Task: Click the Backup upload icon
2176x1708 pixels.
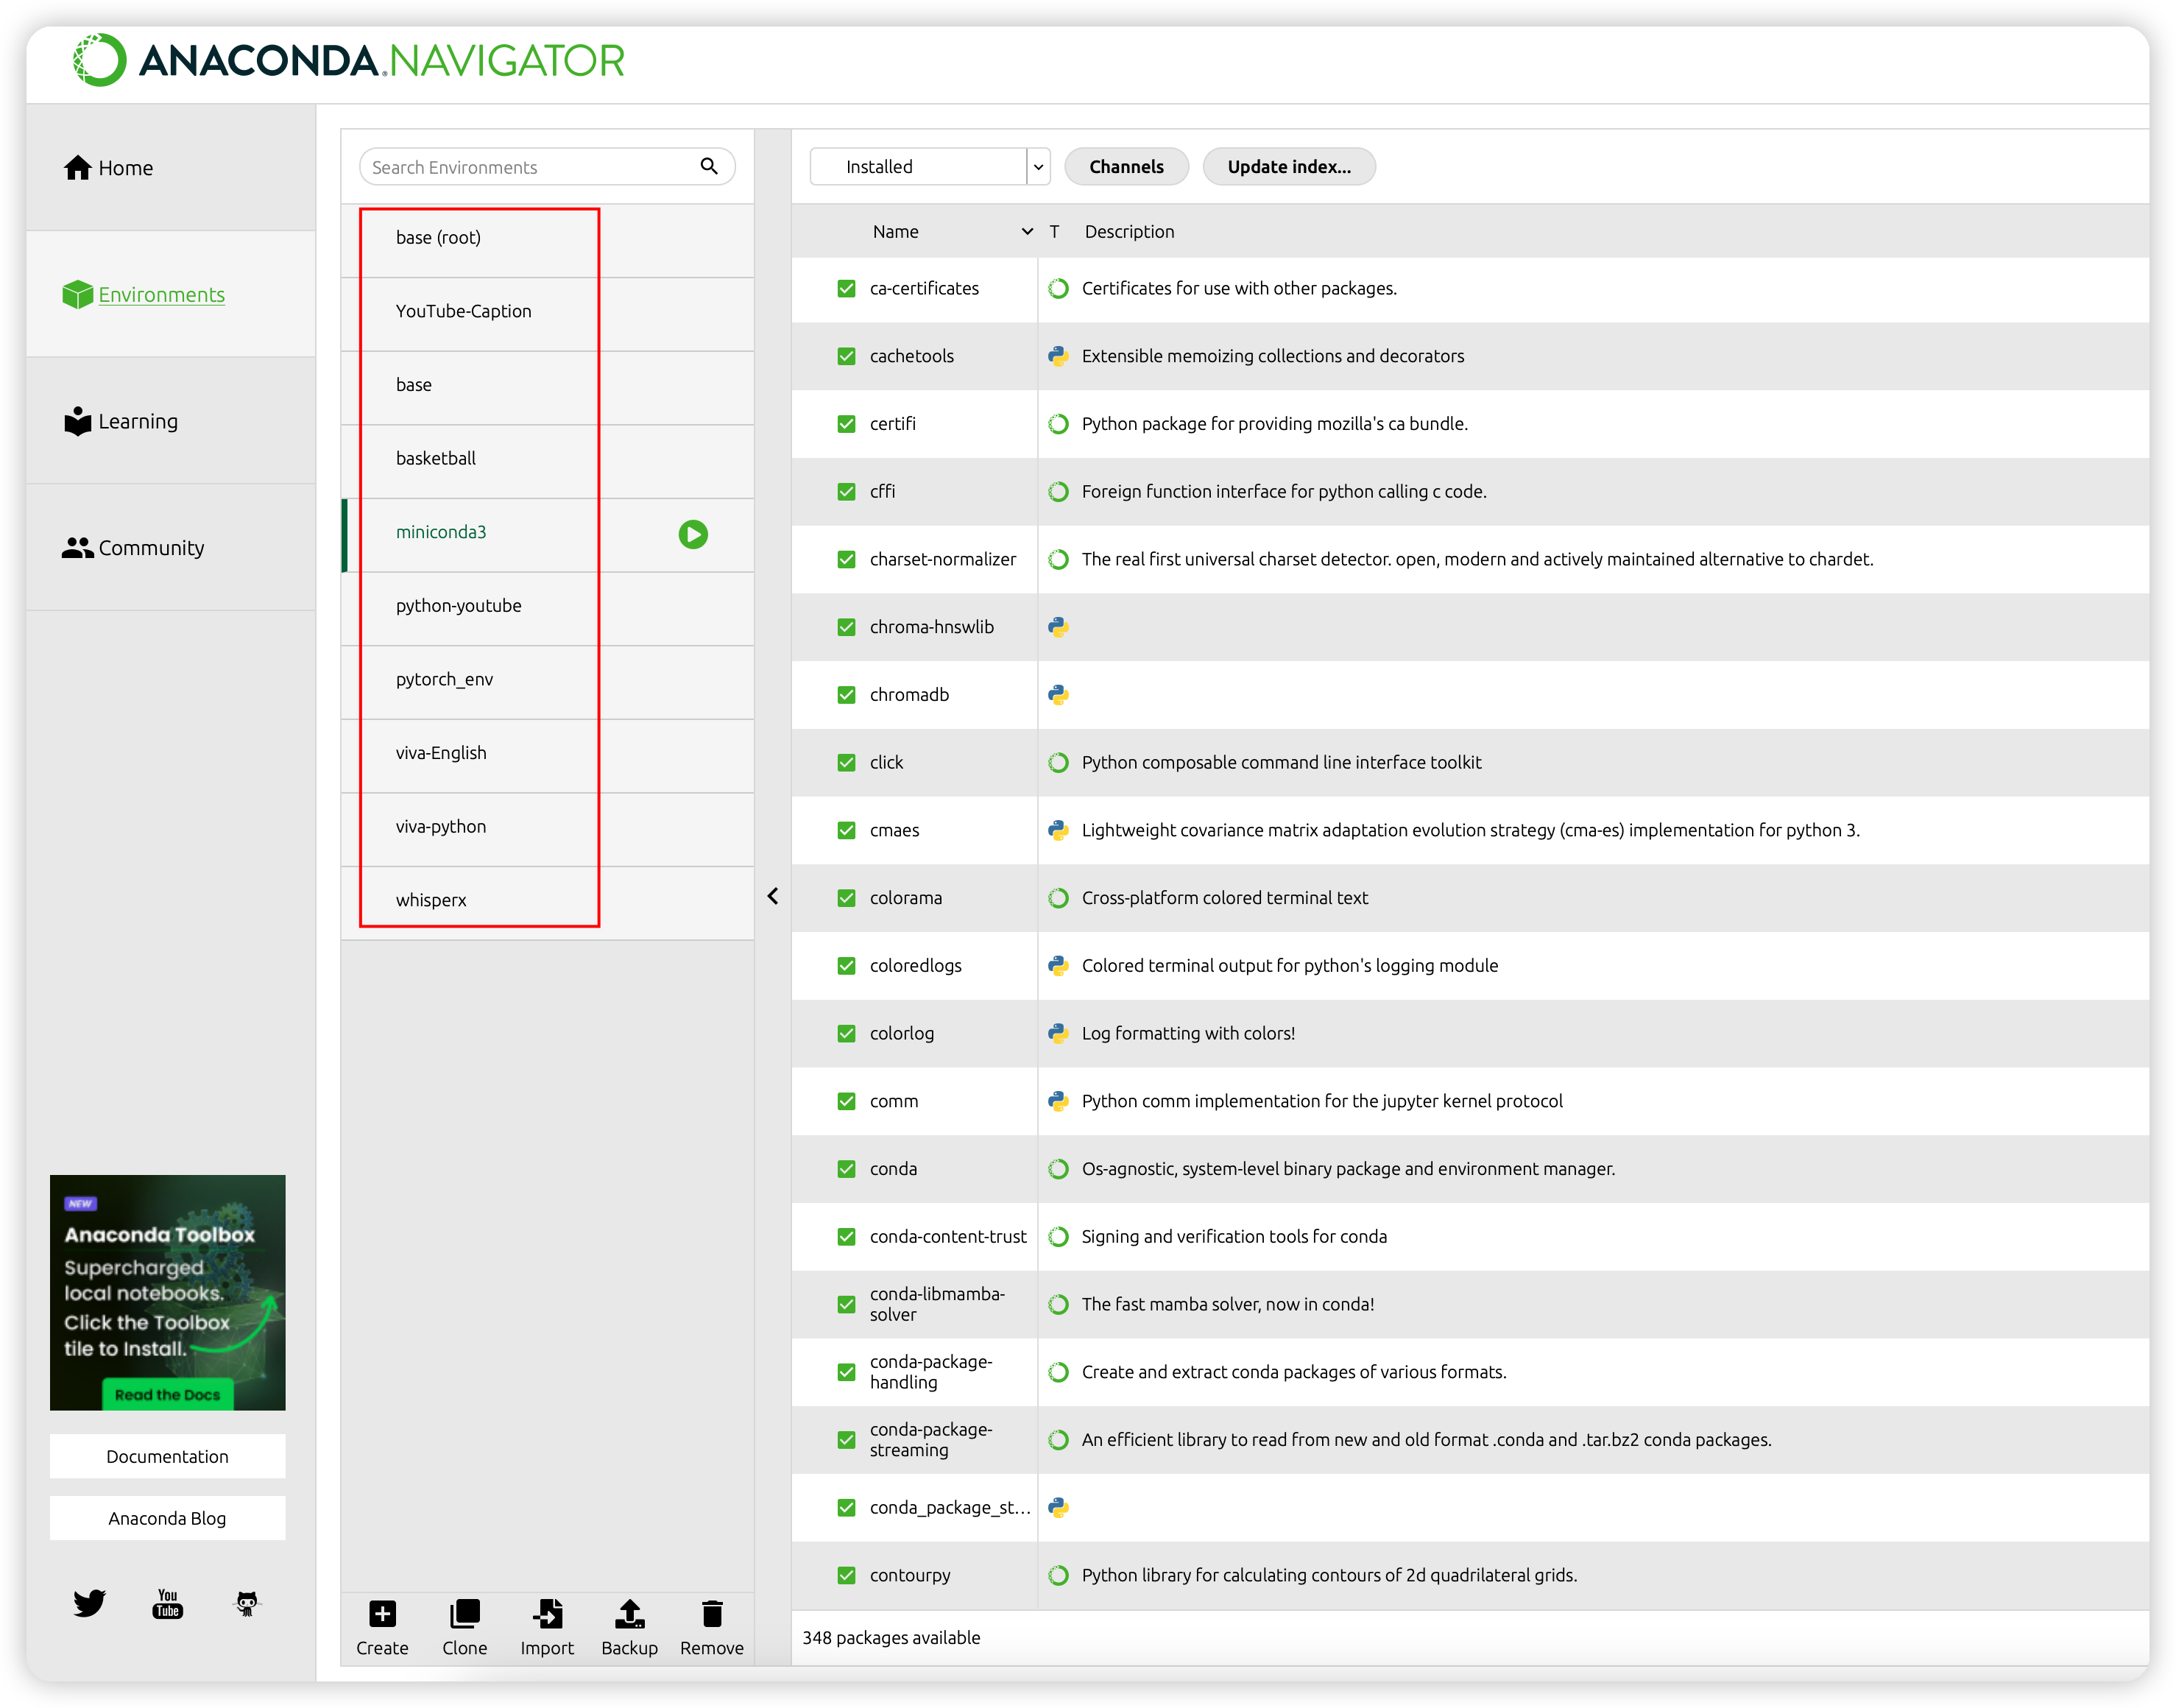Action: pos(630,1614)
